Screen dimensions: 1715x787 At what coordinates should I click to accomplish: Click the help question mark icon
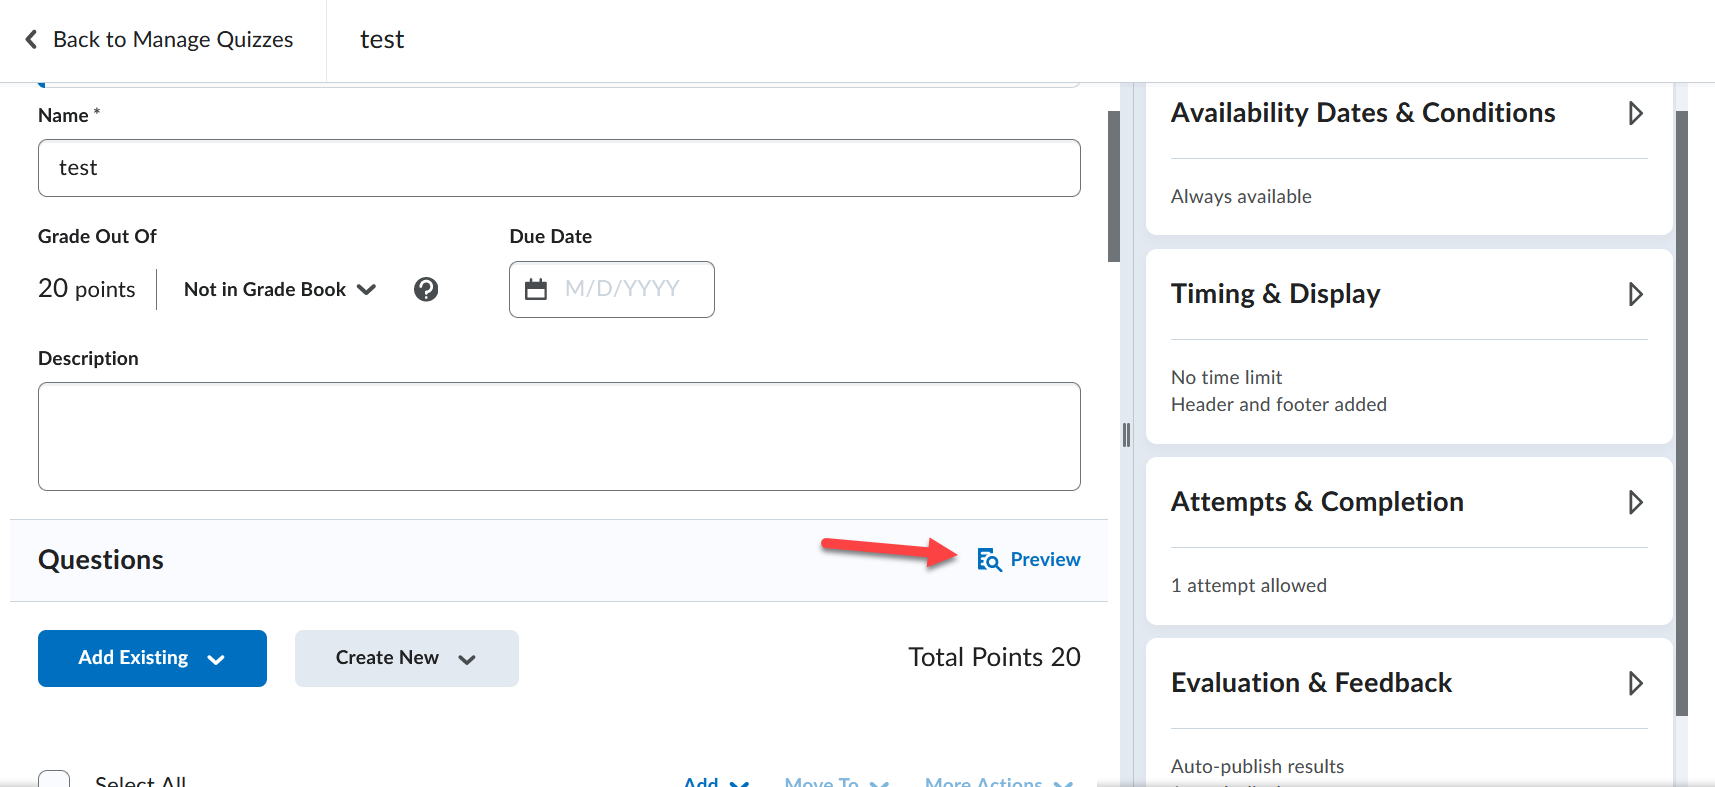coord(426,289)
